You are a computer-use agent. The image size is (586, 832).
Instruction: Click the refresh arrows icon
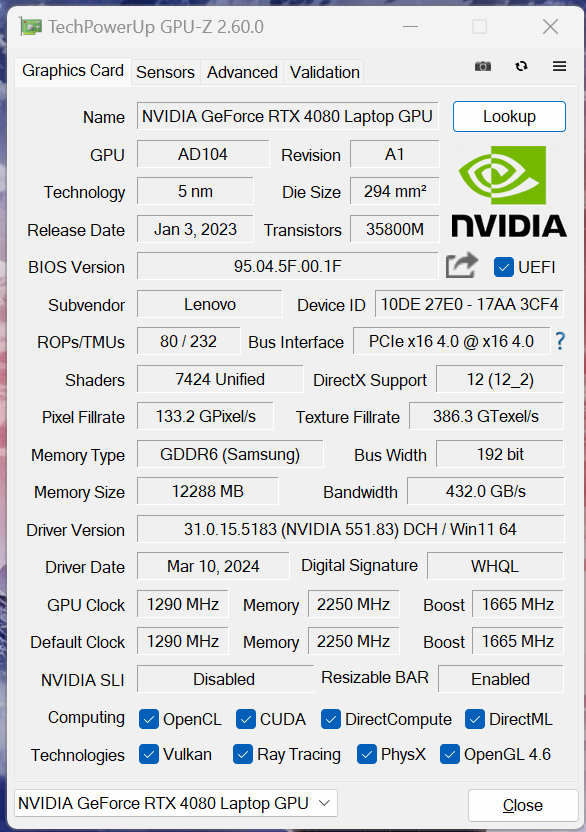(x=521, y=66)
